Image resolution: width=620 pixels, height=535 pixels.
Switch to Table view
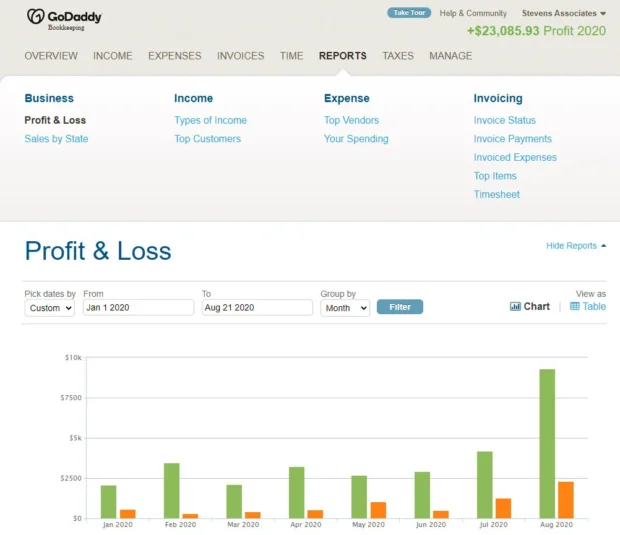coord(588,306)
